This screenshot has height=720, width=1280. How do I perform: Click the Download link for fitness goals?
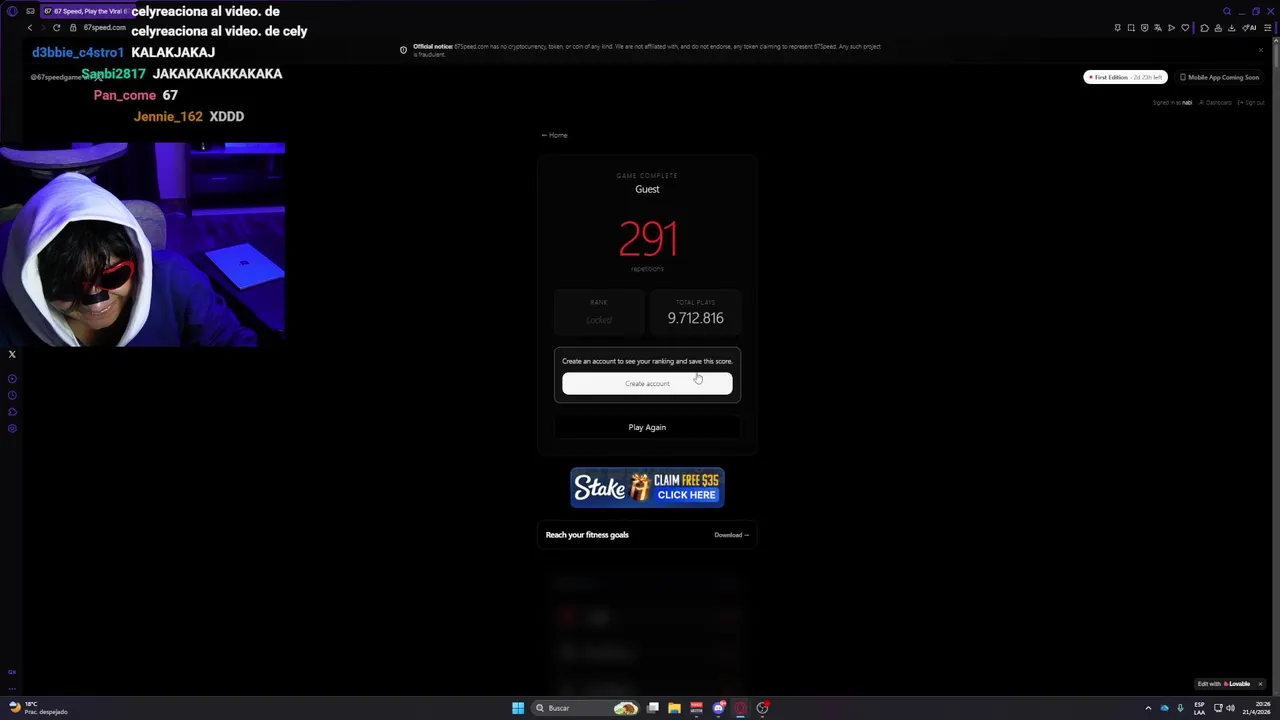point(731,535)
